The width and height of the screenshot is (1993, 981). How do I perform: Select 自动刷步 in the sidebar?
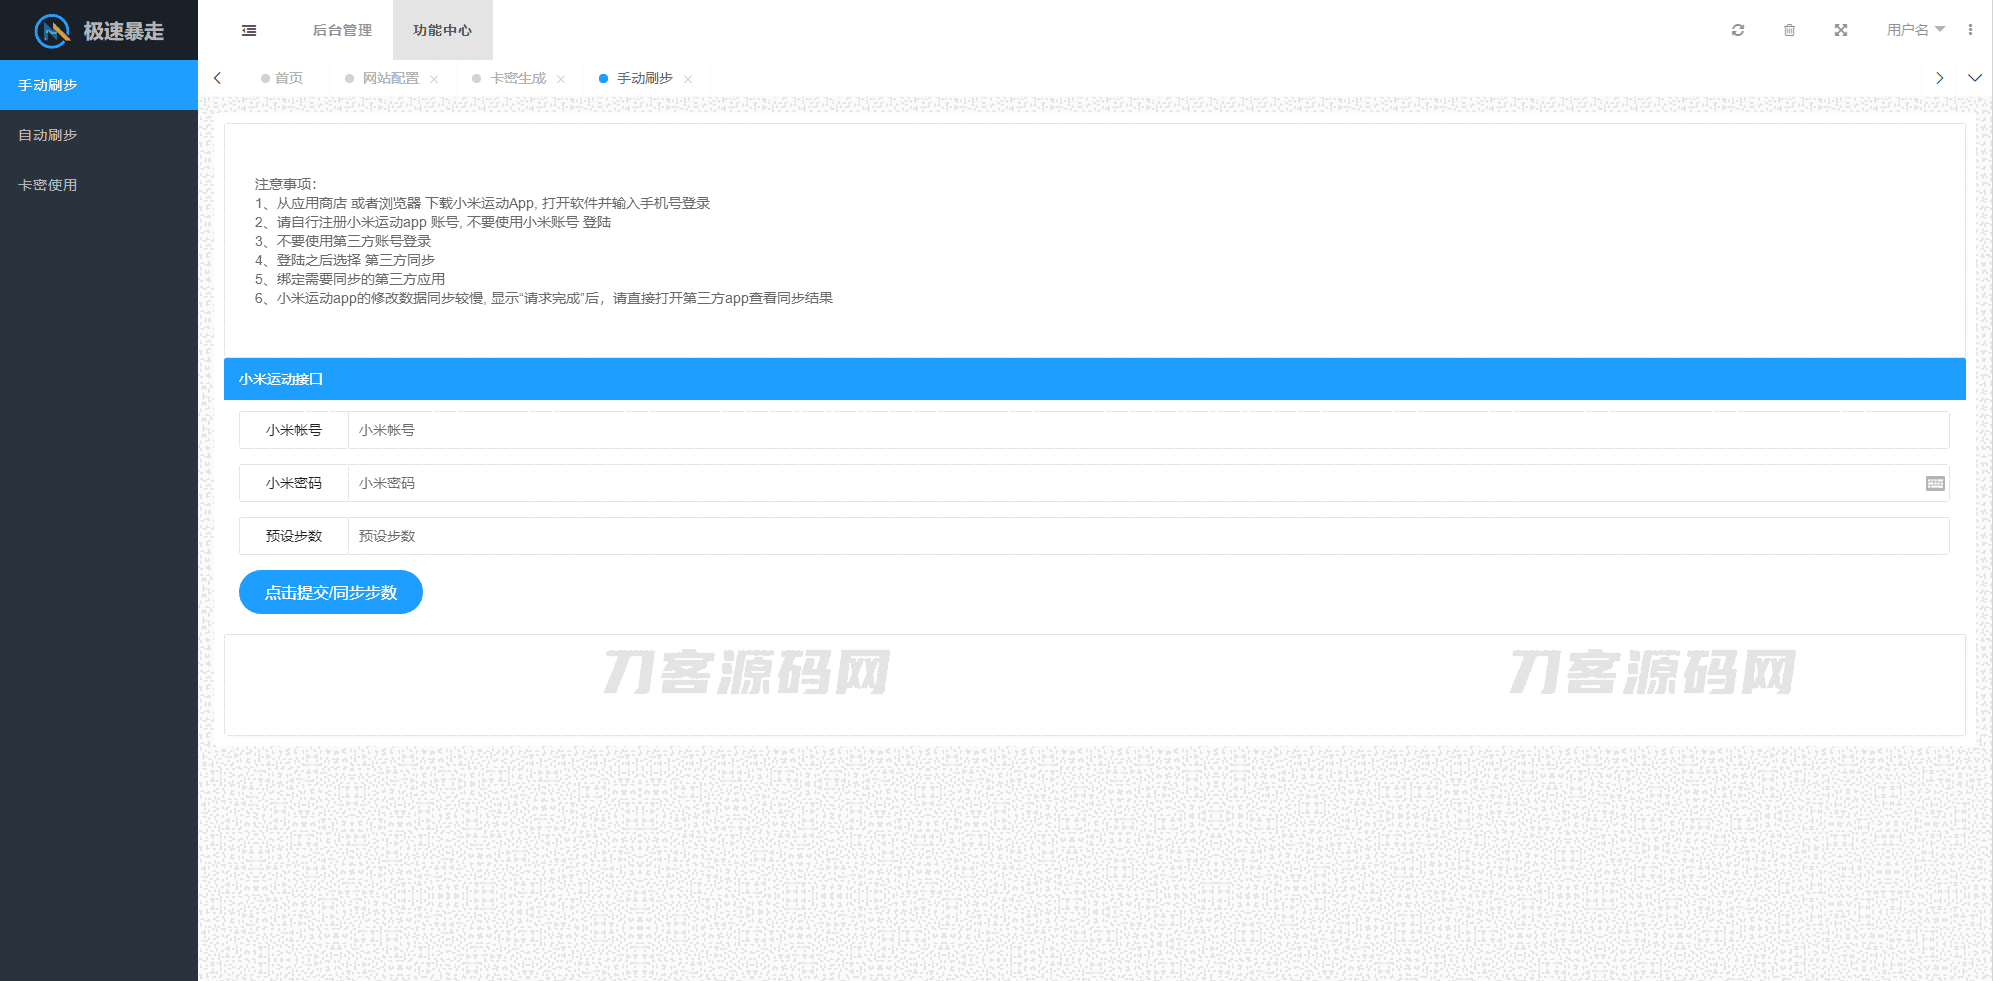click(99, 135)
